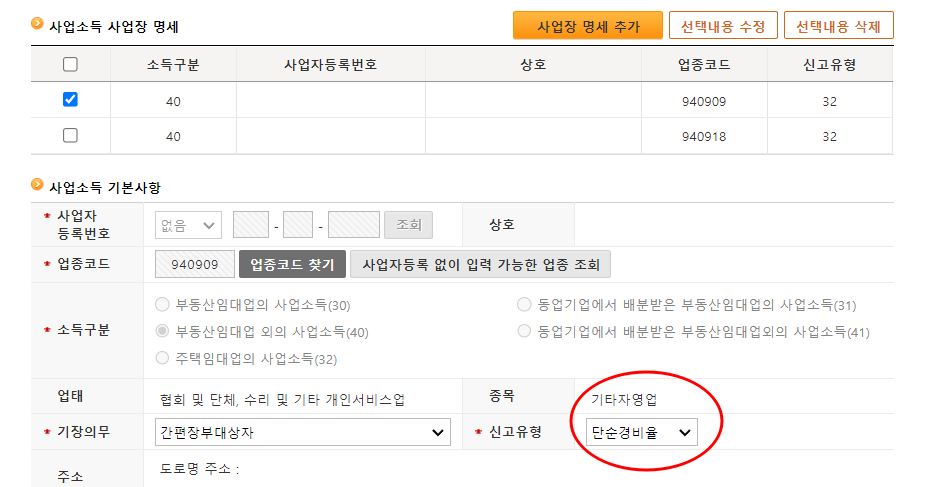
Task: Select 주택임대업의 사업소득(32) radio option
Action: click(163, 357)
